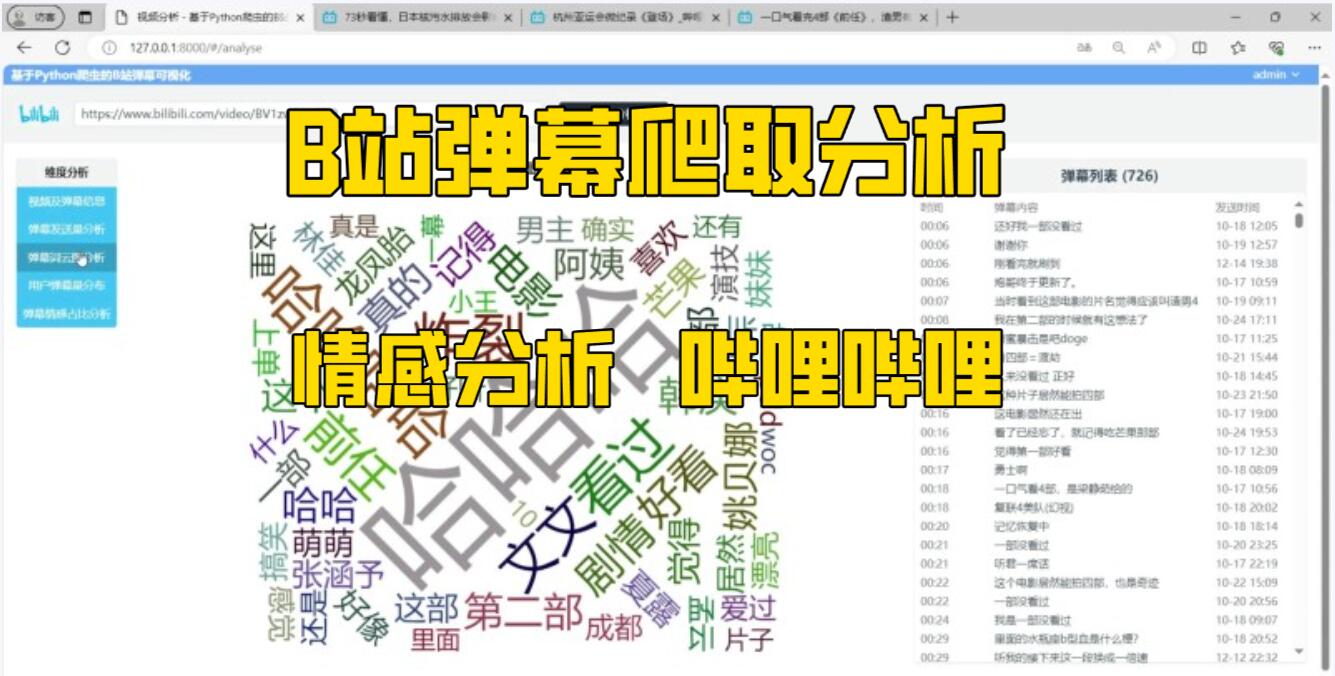
Task: Click the word 第二部 in the cloud
Action: pos(523,611)
